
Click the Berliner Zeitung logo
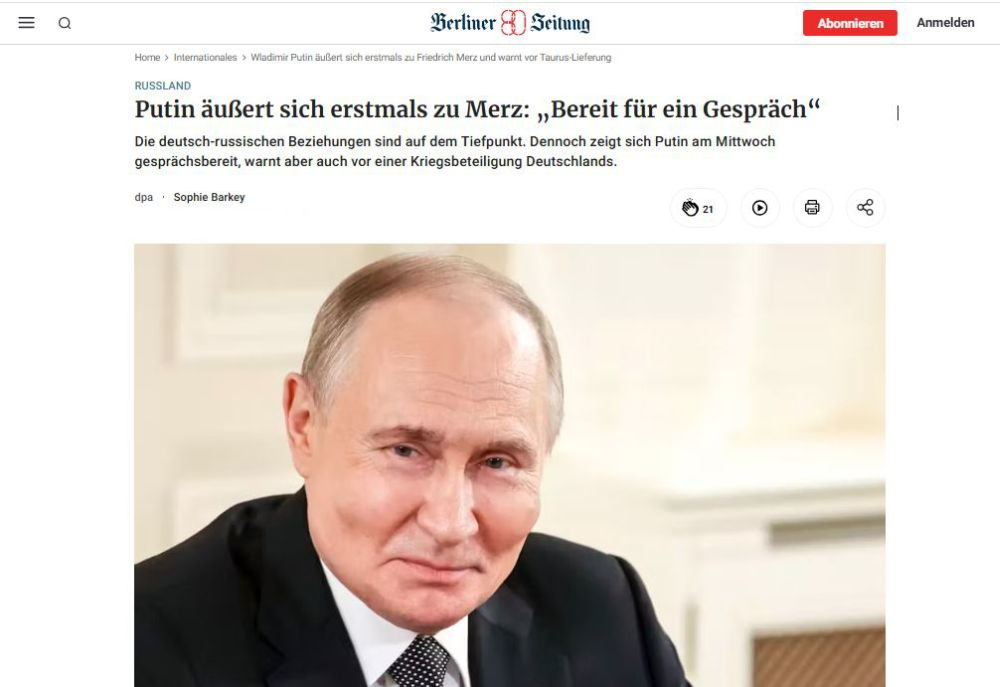click(x=510, y=23)
